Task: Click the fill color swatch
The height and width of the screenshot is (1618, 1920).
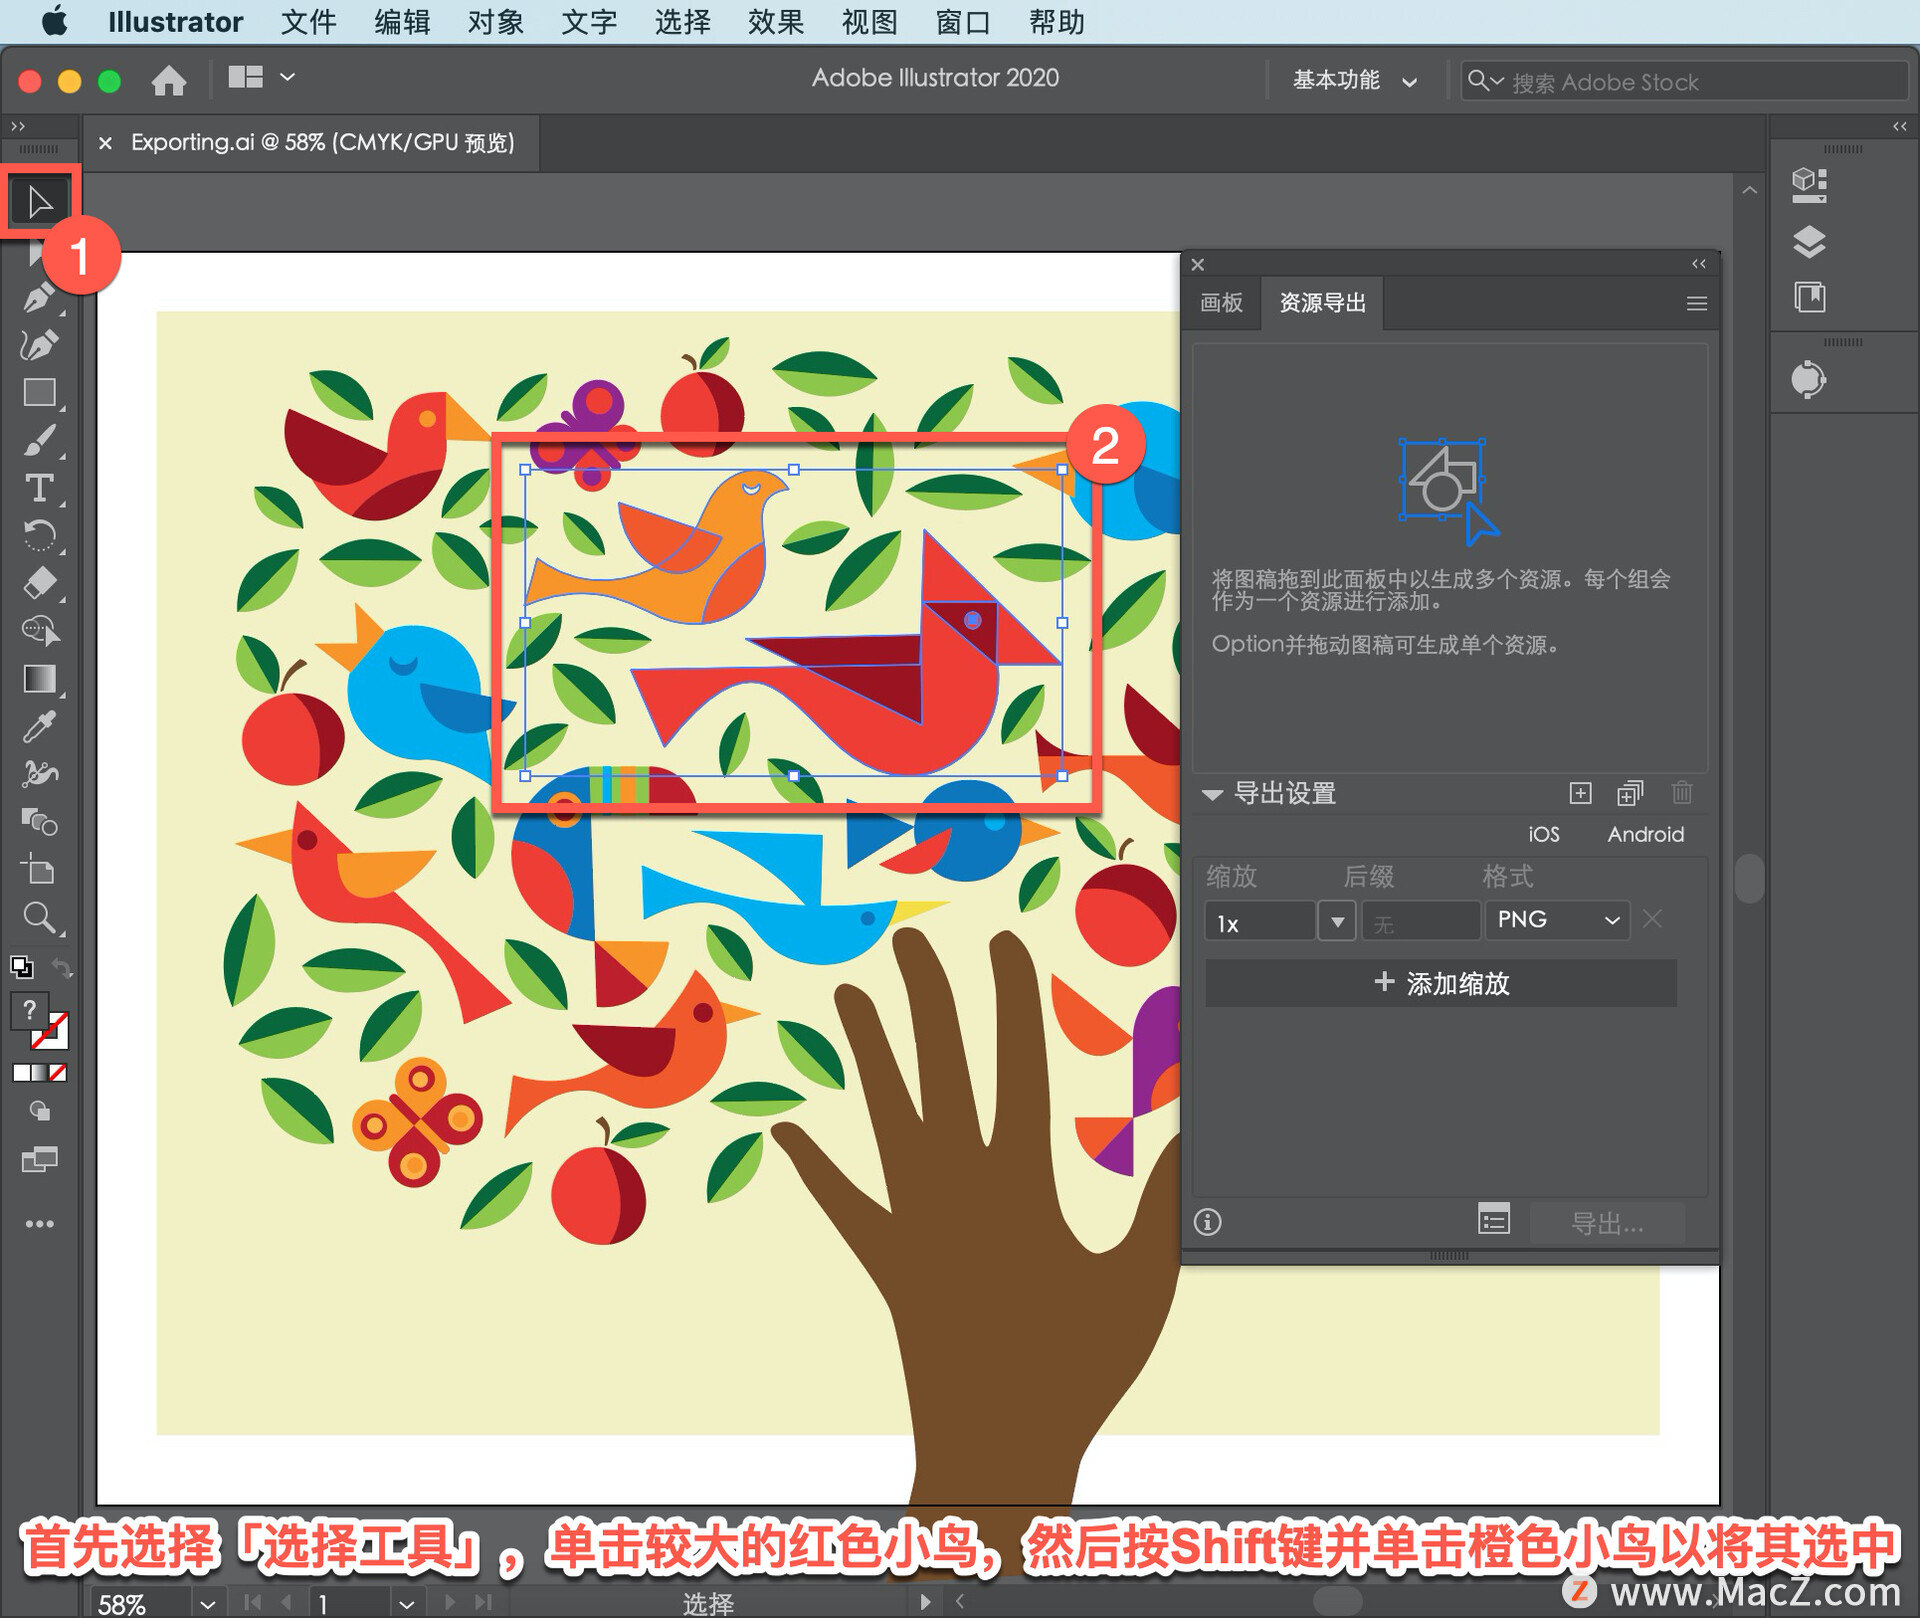Action: (30, 1010)
